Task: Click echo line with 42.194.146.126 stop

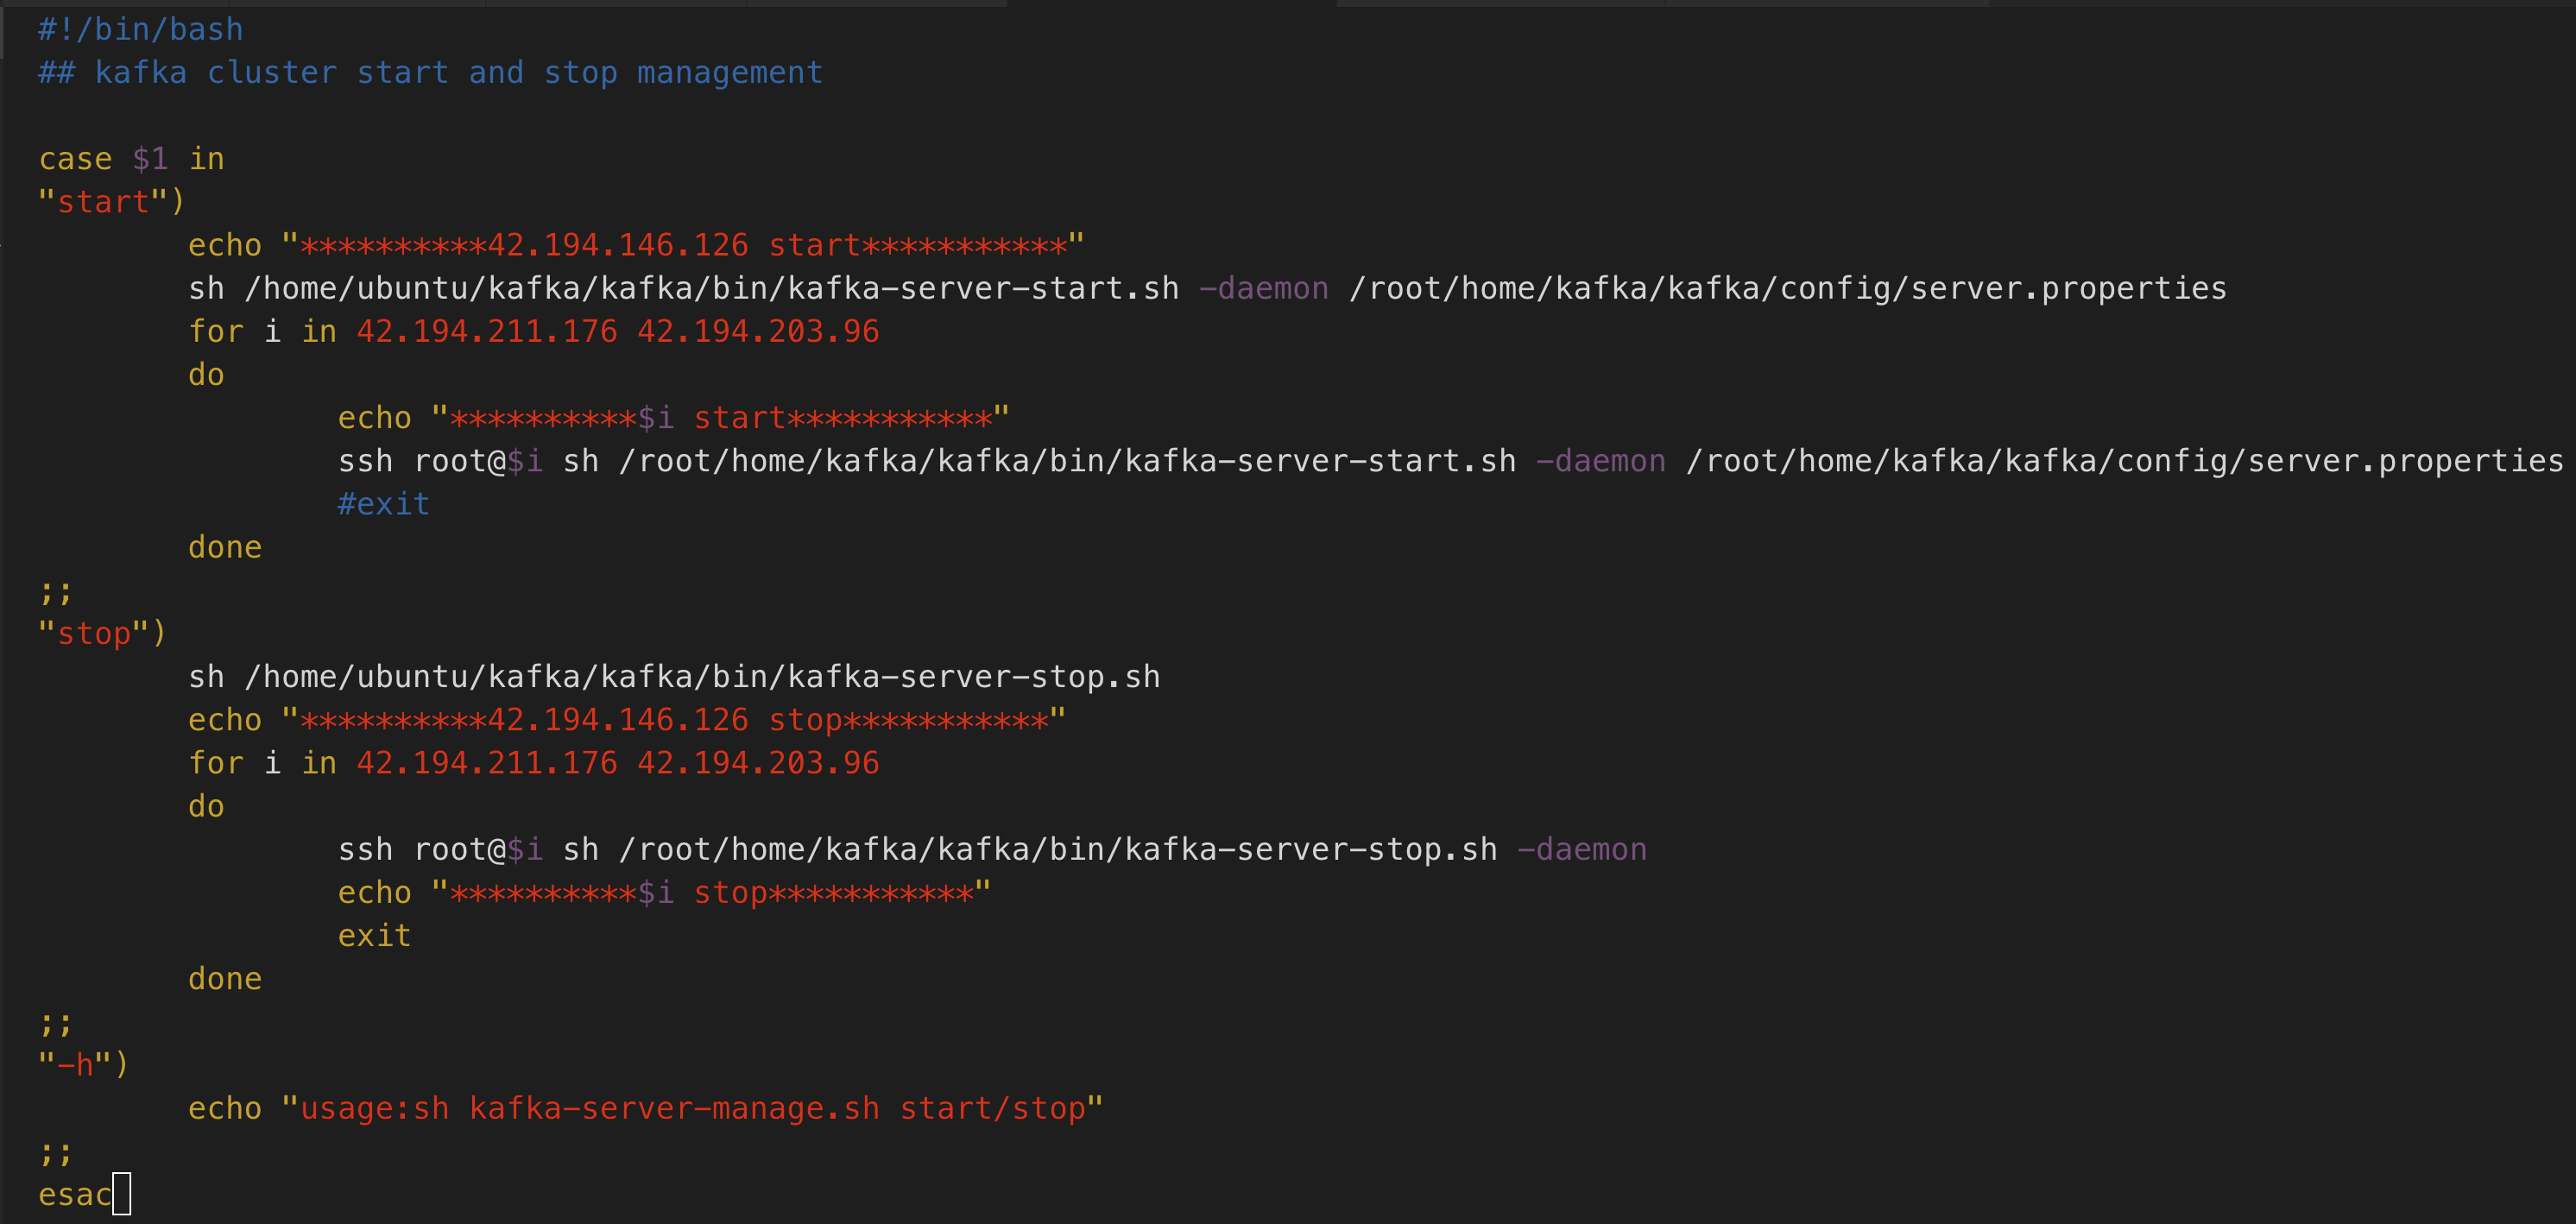Action: click(626, 720)
